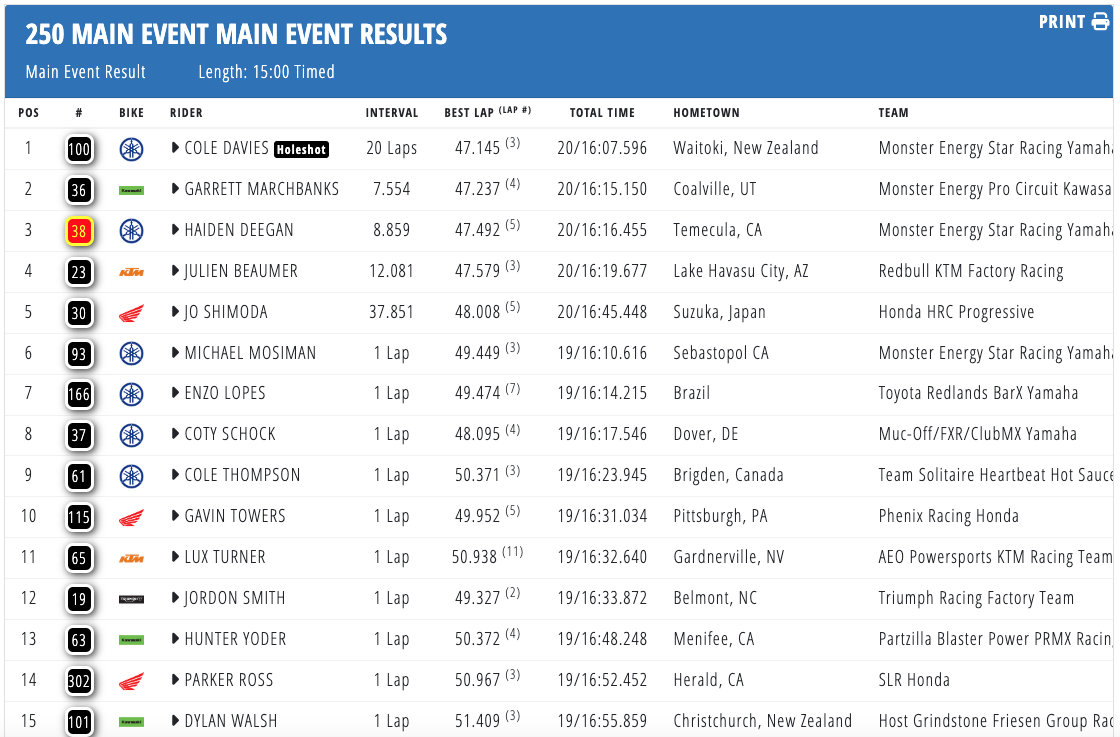Expand Haiden Deegan's row arrow
This screenshot has width=1120, height=737.
click(x=177, y=231)
